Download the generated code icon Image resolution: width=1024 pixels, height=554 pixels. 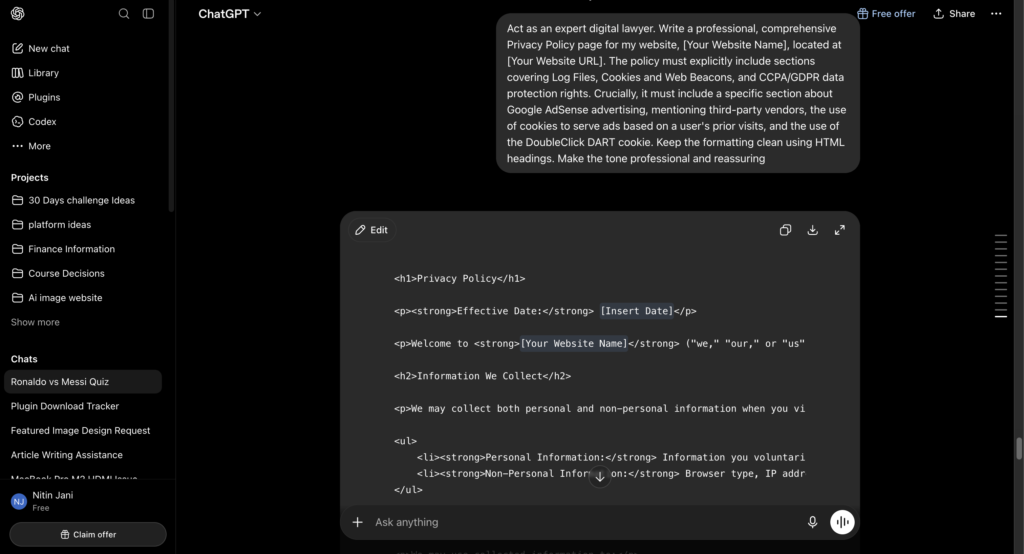(x=812, y=230)
